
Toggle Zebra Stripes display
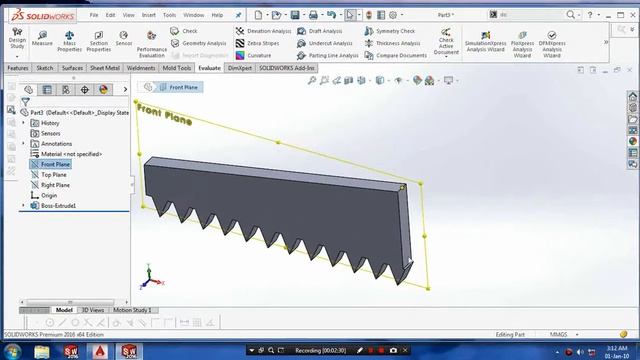pyautogui.click(x=258, y=43)
